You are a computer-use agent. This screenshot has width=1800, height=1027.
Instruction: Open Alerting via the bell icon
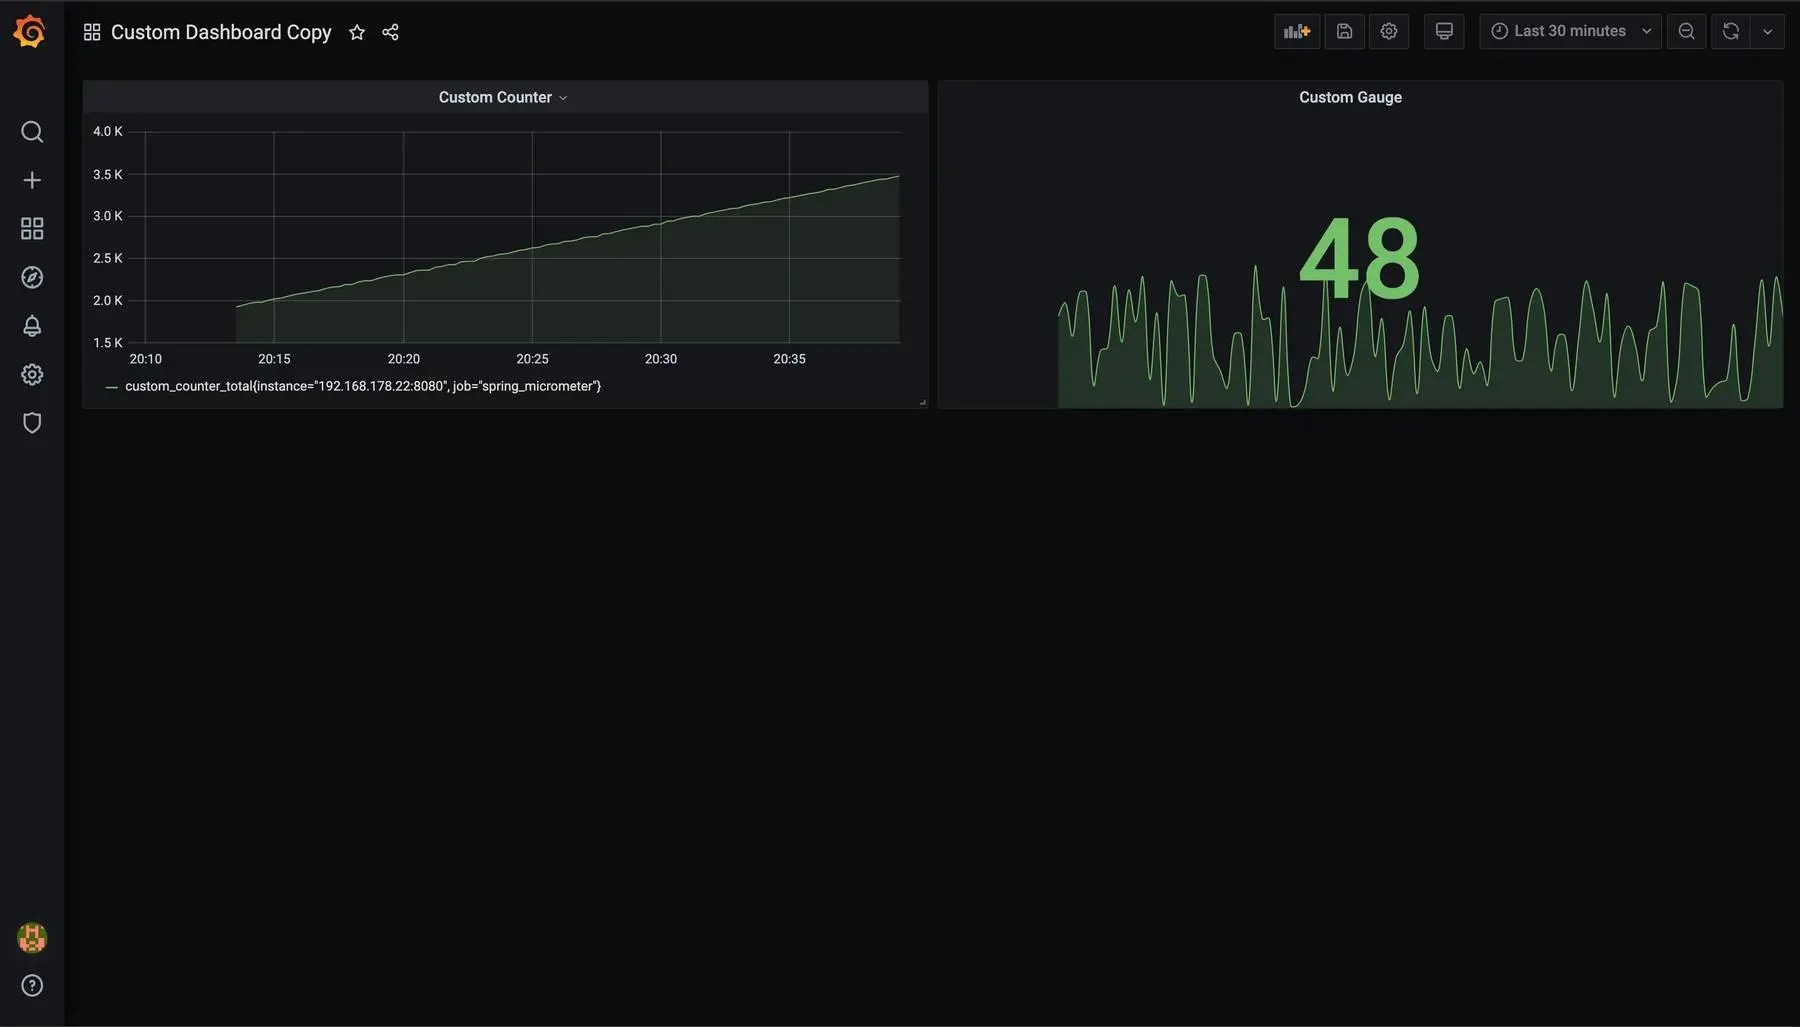click(x=31, y=325)
